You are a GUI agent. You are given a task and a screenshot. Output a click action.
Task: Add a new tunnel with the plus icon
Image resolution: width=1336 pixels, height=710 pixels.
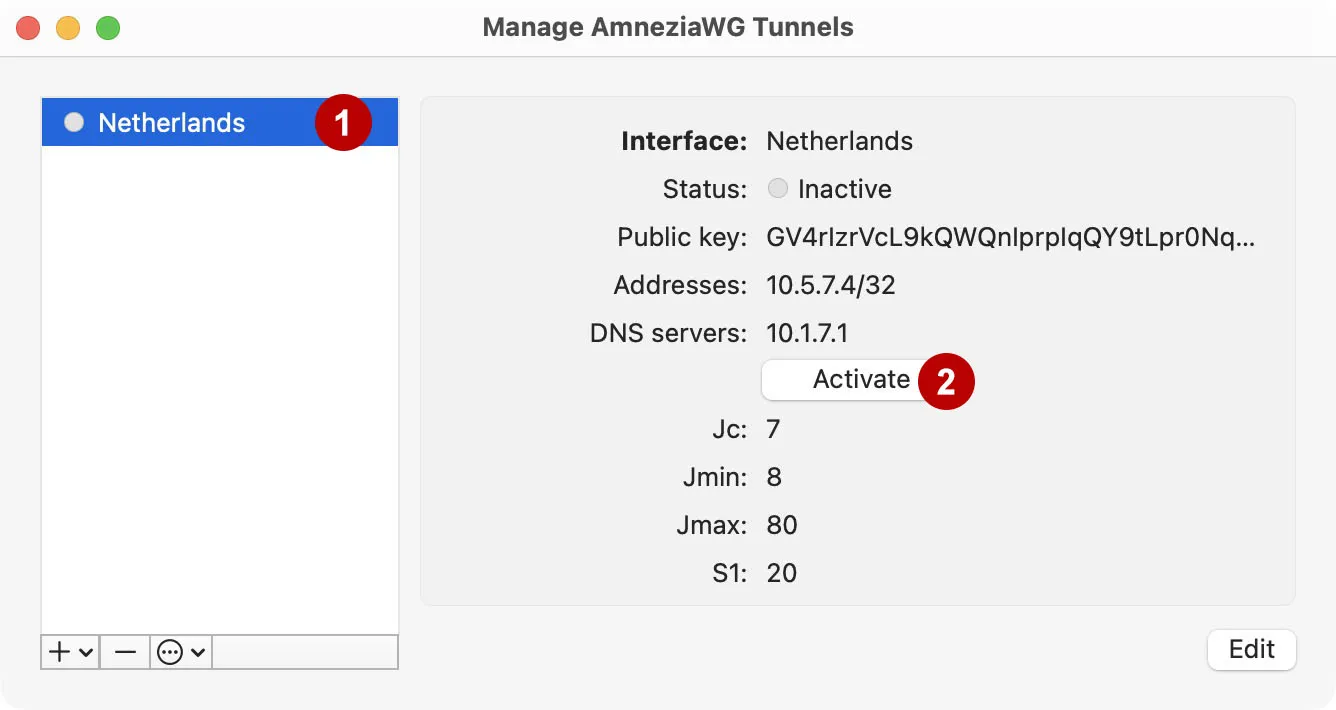[x=60, y=652]
